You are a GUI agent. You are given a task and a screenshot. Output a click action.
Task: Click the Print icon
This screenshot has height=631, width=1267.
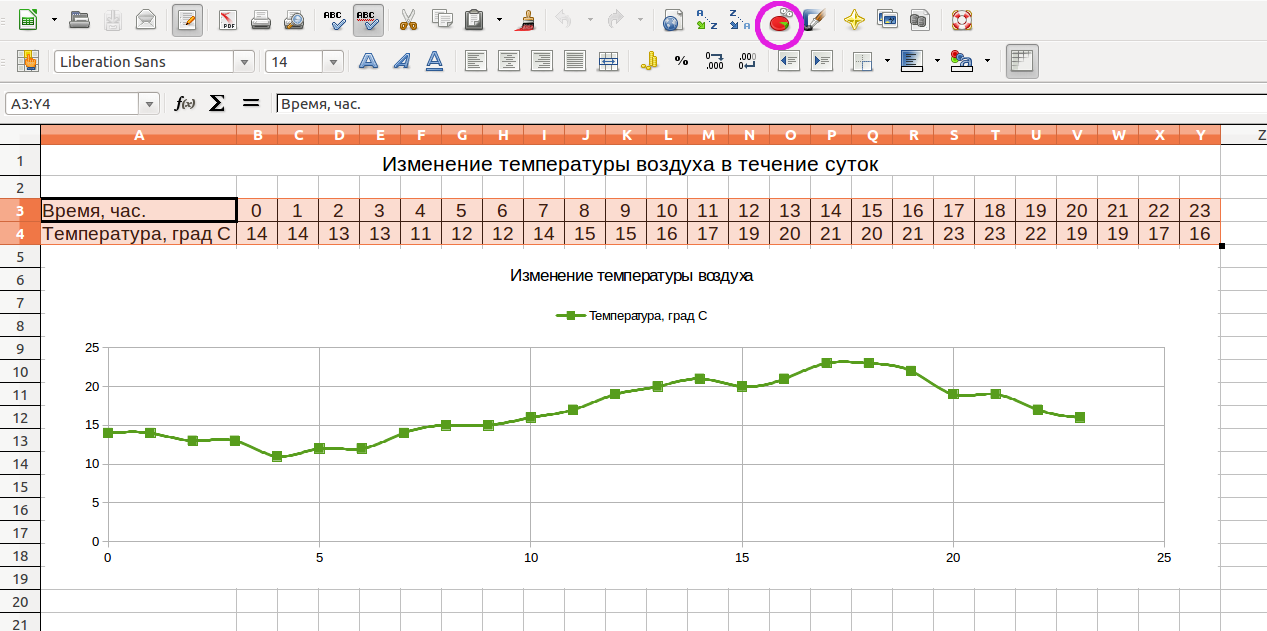tap(261, 19)
